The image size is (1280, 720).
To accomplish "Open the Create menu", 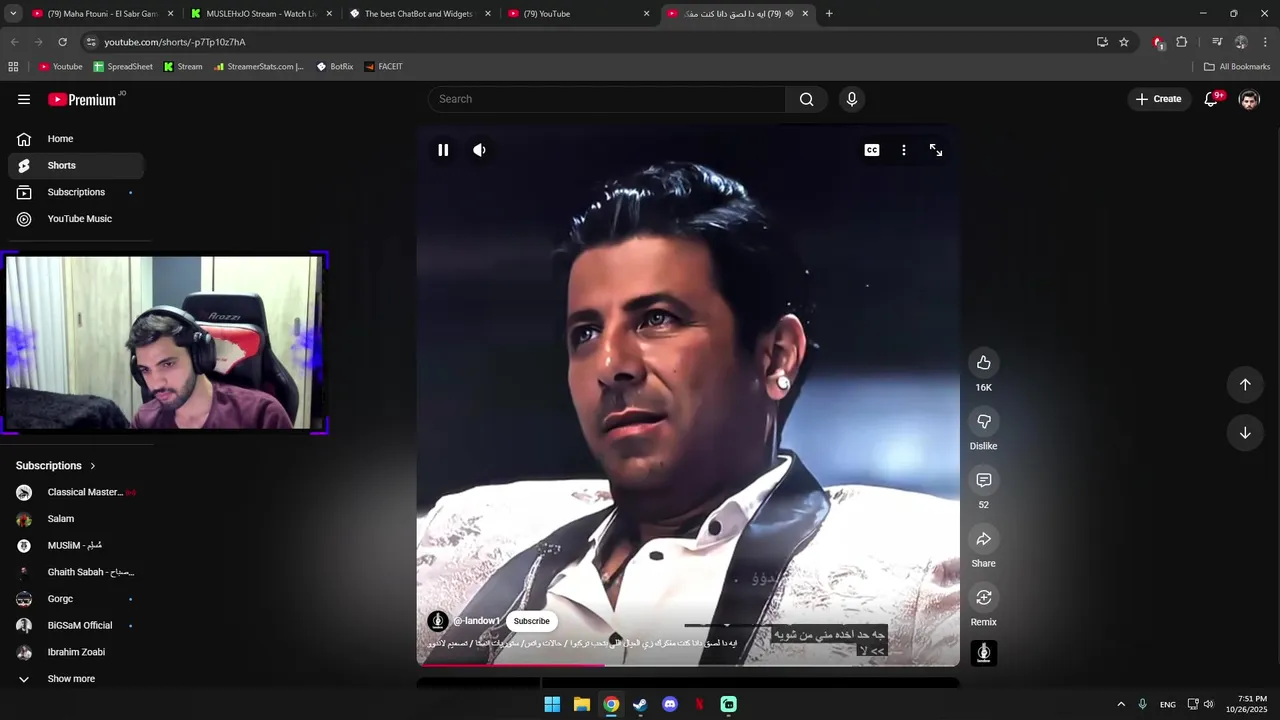I will 1159,99.
